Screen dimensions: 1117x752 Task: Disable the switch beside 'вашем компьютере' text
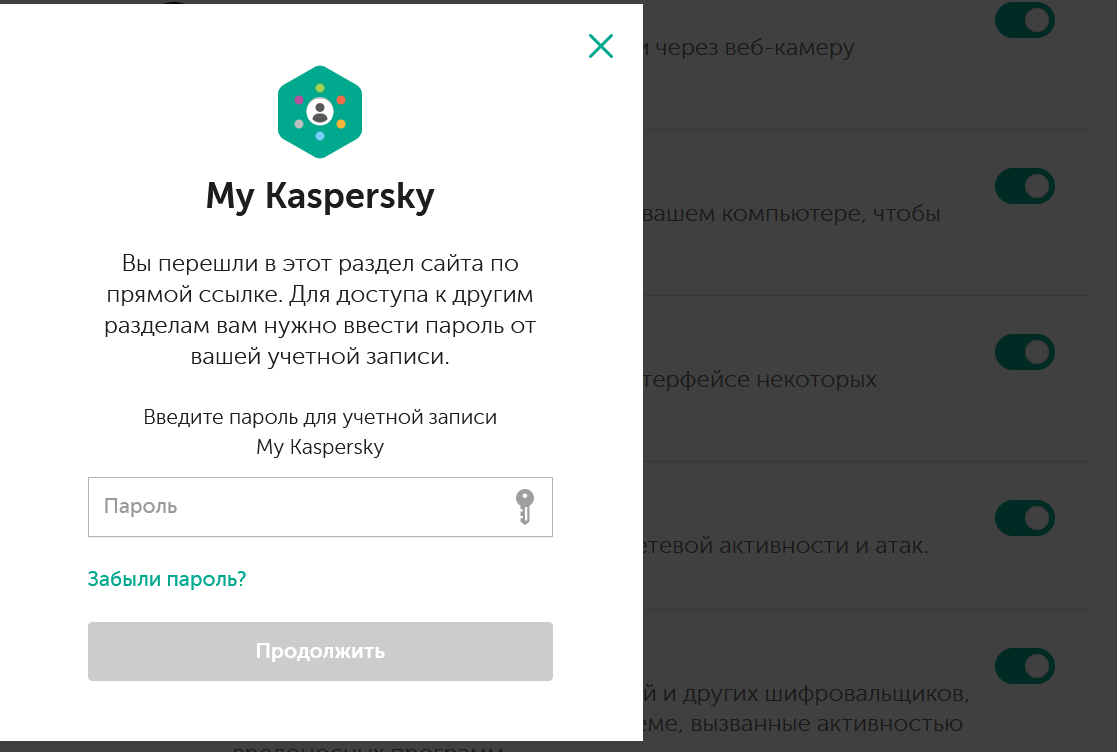click(1024, 186)
